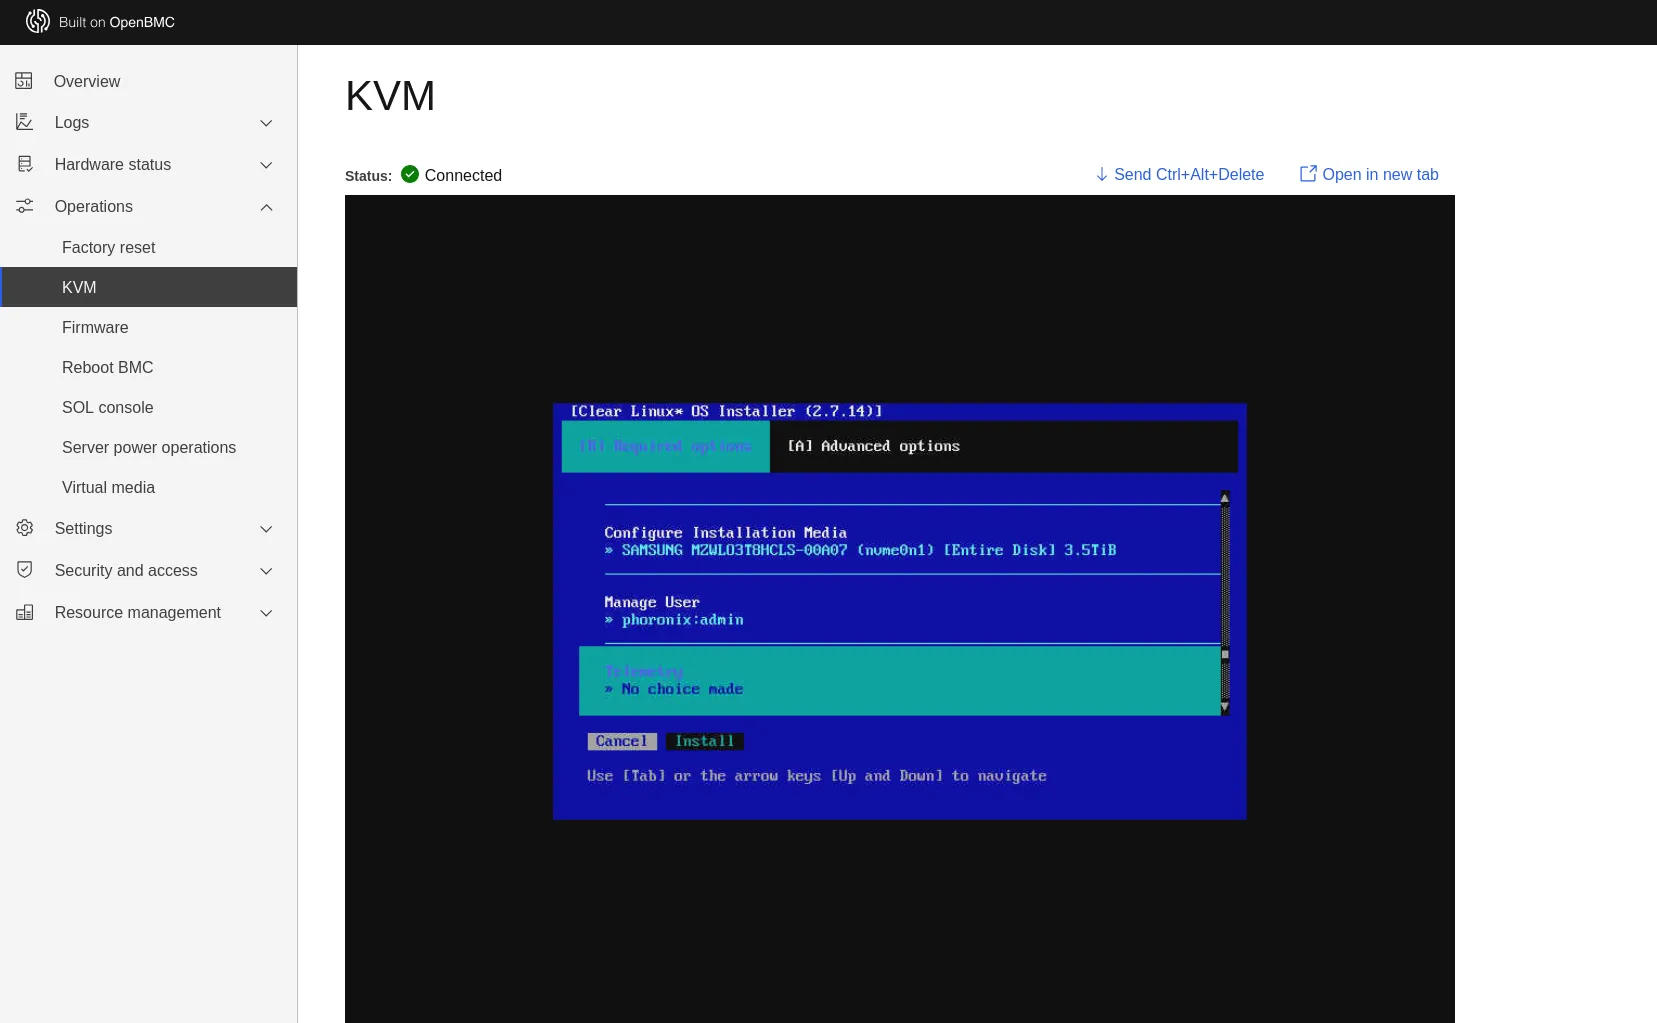Viewport: 1657px width, 1023px height.
Task: Click the highlighted Telemetry entry
Action: click(900, 680)
